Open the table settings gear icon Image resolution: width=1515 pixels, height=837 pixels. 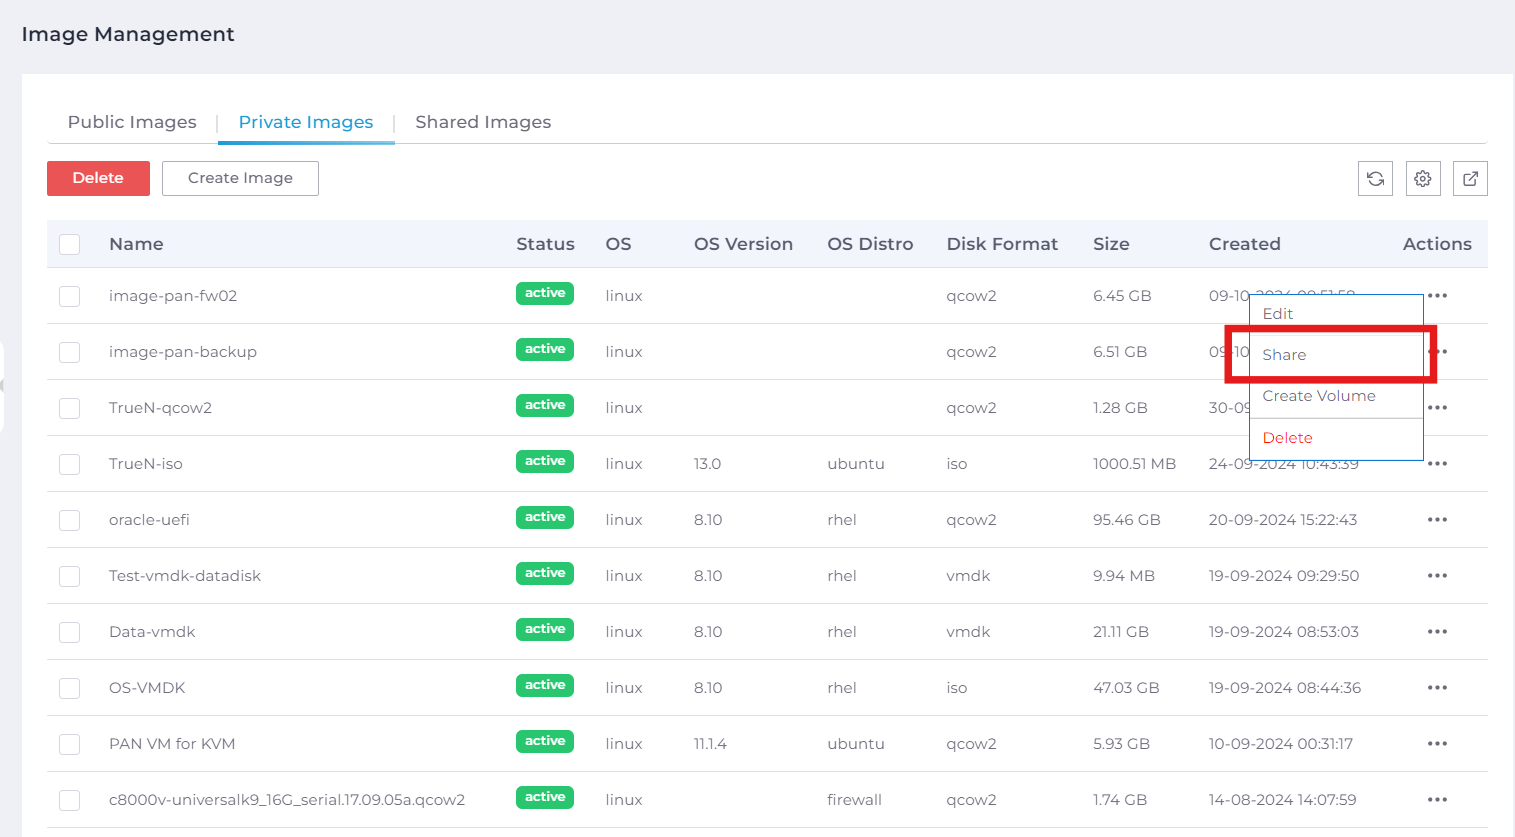1422,179
